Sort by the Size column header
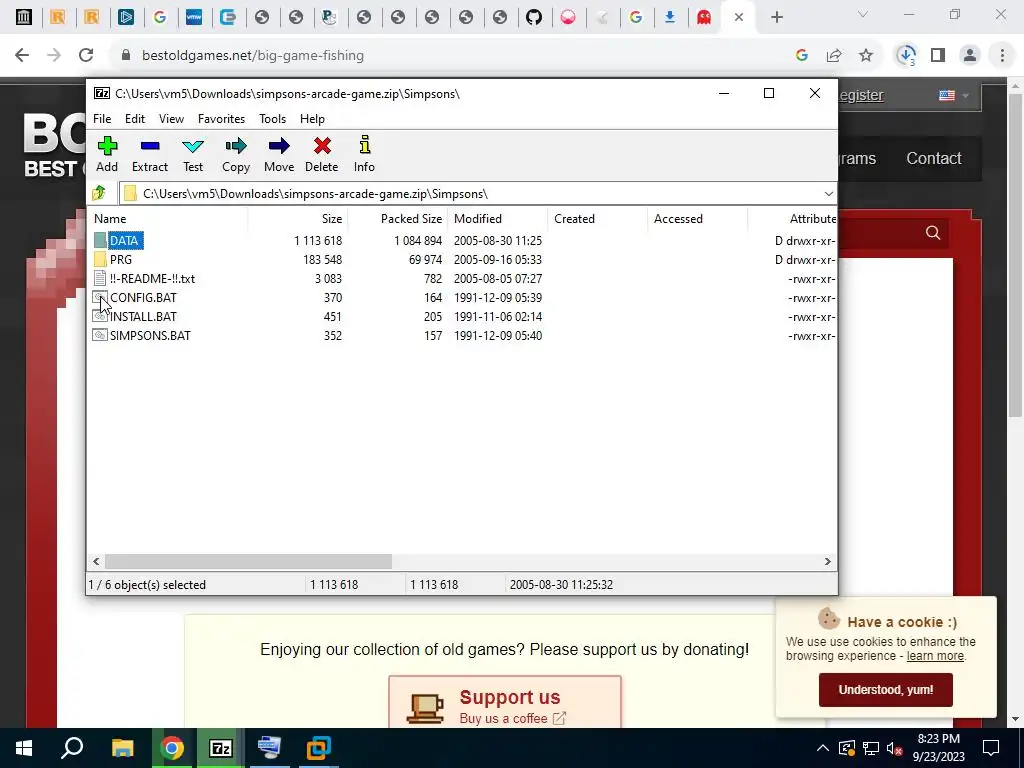Viewport: 1024px width, 768px height. click(x=297, y=219)
